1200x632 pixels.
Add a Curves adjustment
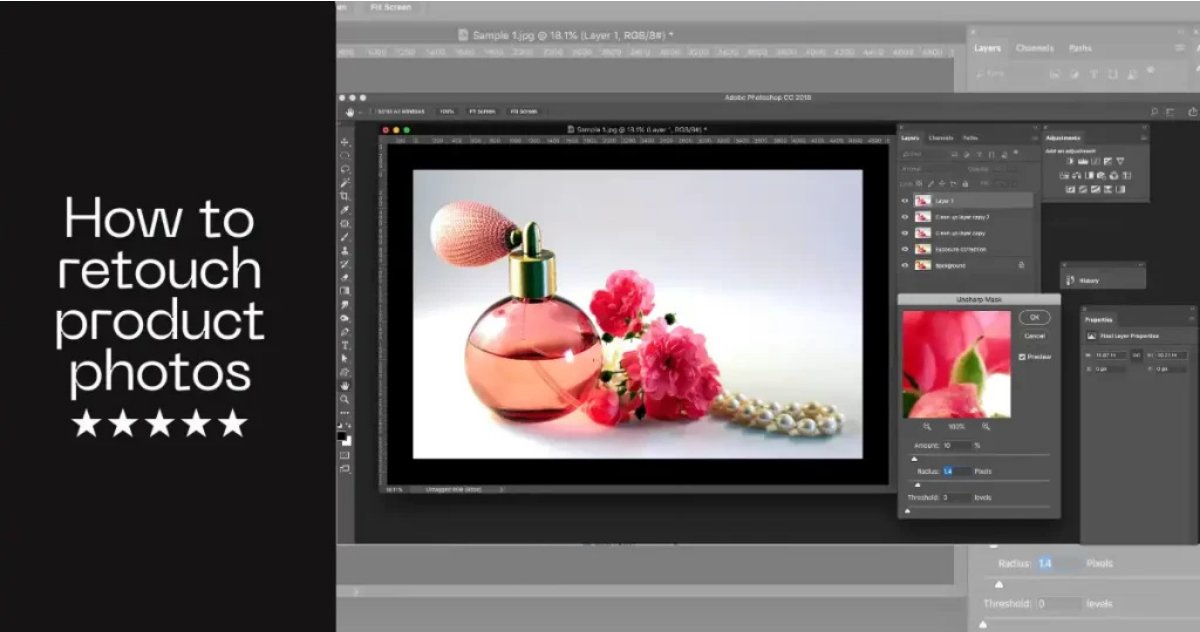point(1095,161)
